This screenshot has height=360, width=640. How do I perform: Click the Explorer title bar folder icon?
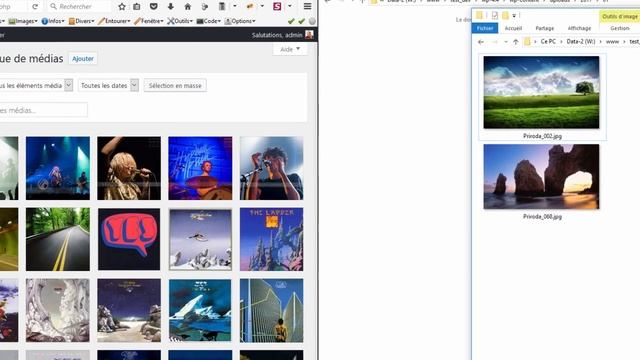tap(480, 16)
